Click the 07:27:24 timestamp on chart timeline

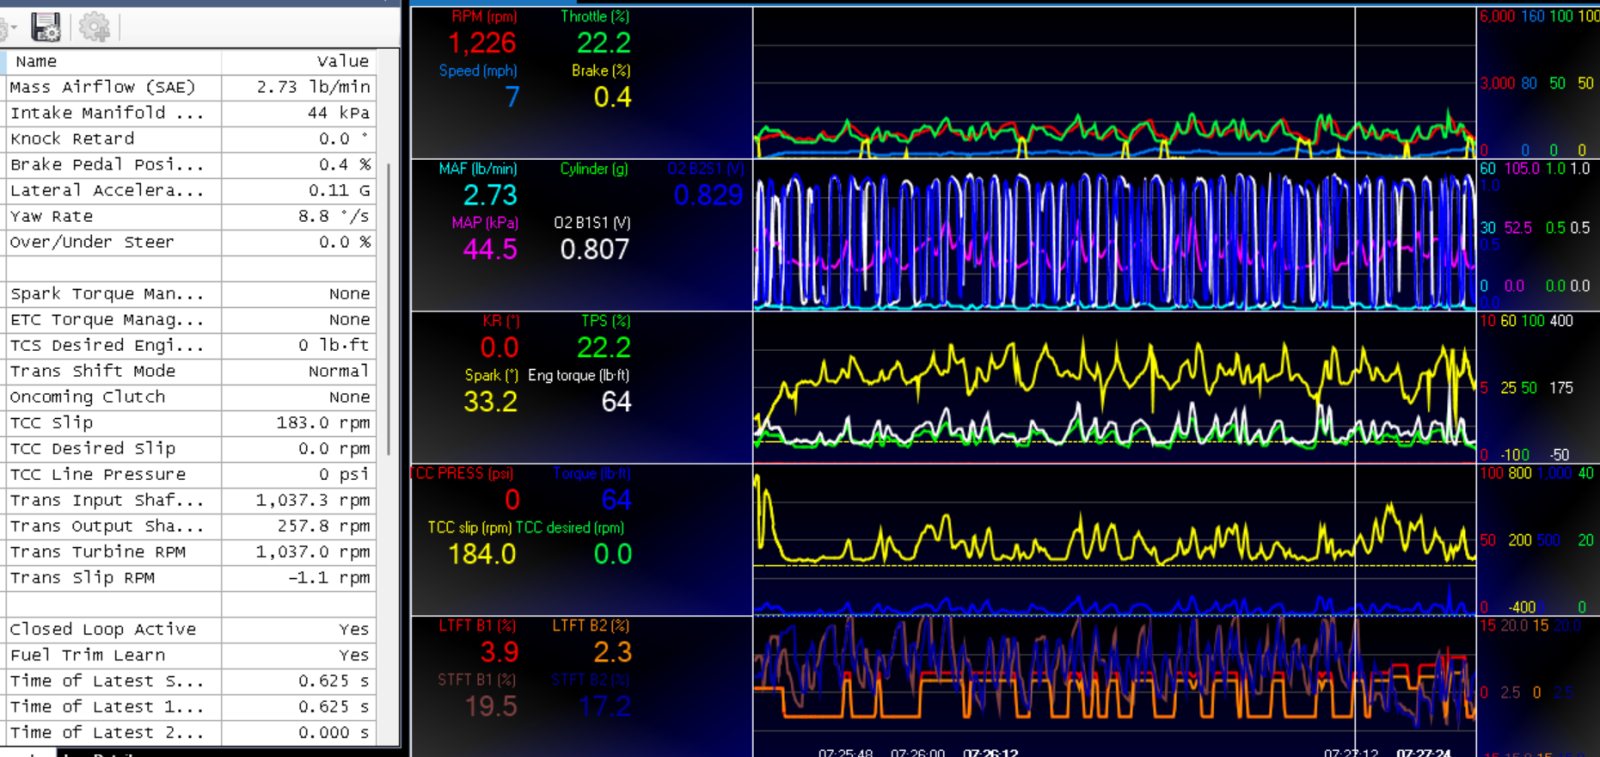[x=1424, y=752]
